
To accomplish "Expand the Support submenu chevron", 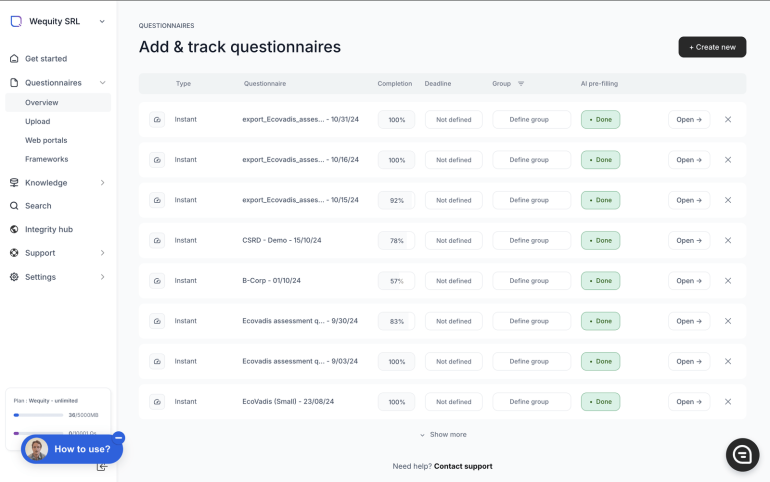I will pos(102,253).
